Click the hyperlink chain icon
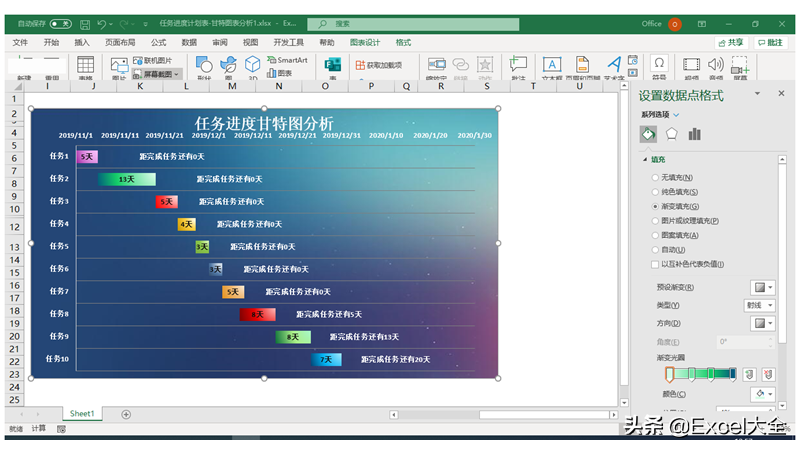This screenshot has height=450, width=800. click(461, 64)
